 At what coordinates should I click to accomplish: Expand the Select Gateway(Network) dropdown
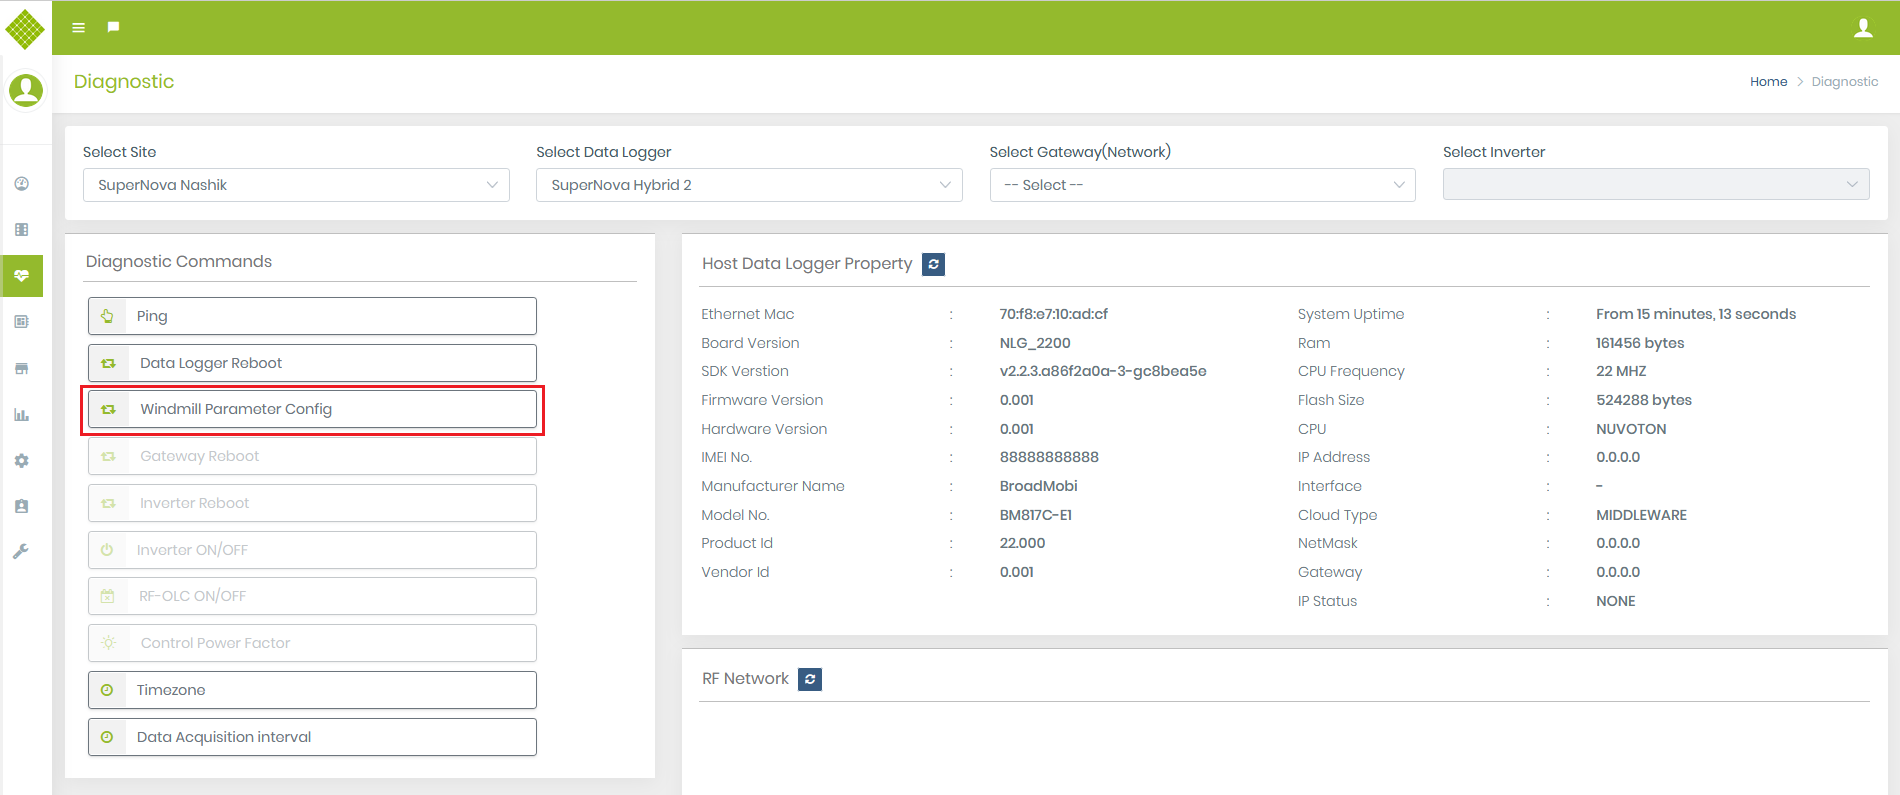pos(1202,185)
